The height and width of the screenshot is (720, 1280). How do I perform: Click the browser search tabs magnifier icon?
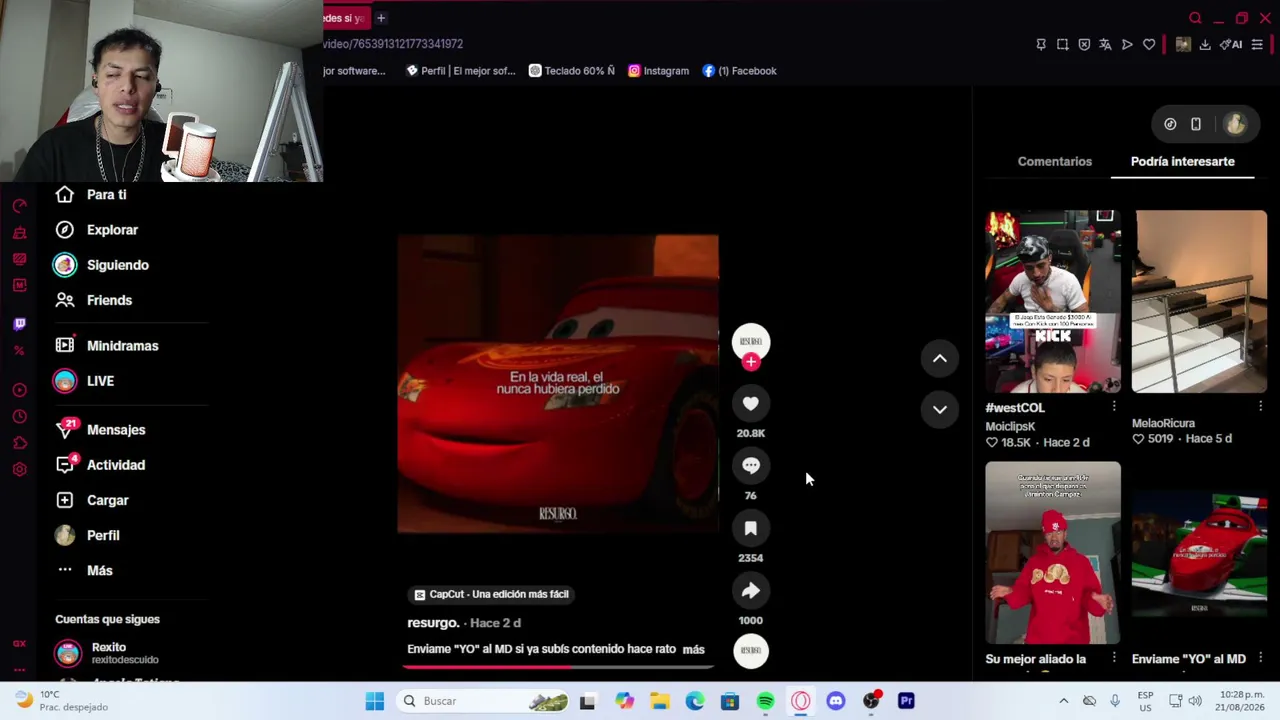click(x=1195, y=18)
